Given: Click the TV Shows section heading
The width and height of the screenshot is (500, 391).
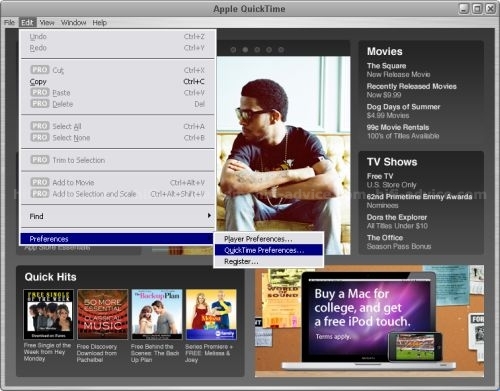Looking at the screenshot, I should [392, 162].
